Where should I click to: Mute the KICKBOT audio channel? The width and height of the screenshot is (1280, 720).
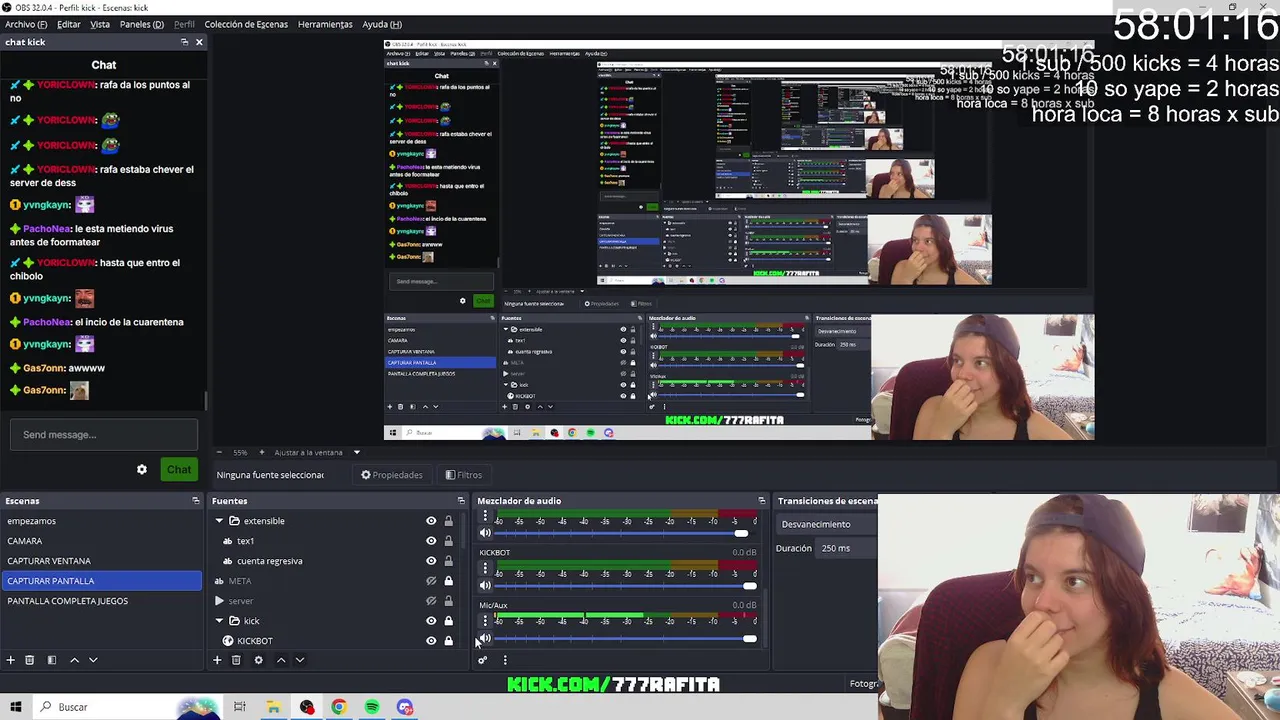485,586
